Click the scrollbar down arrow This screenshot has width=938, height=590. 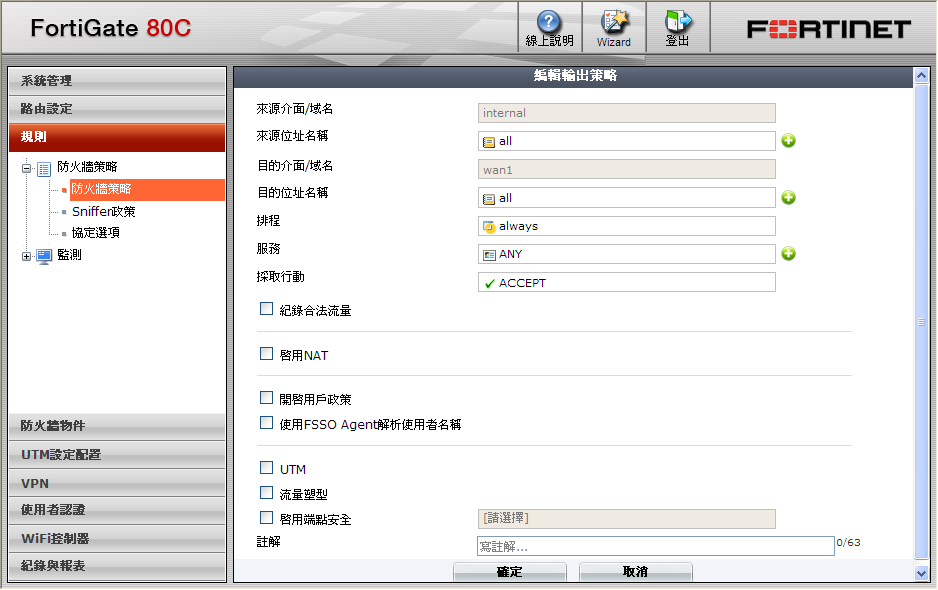(x=921, y=573)
